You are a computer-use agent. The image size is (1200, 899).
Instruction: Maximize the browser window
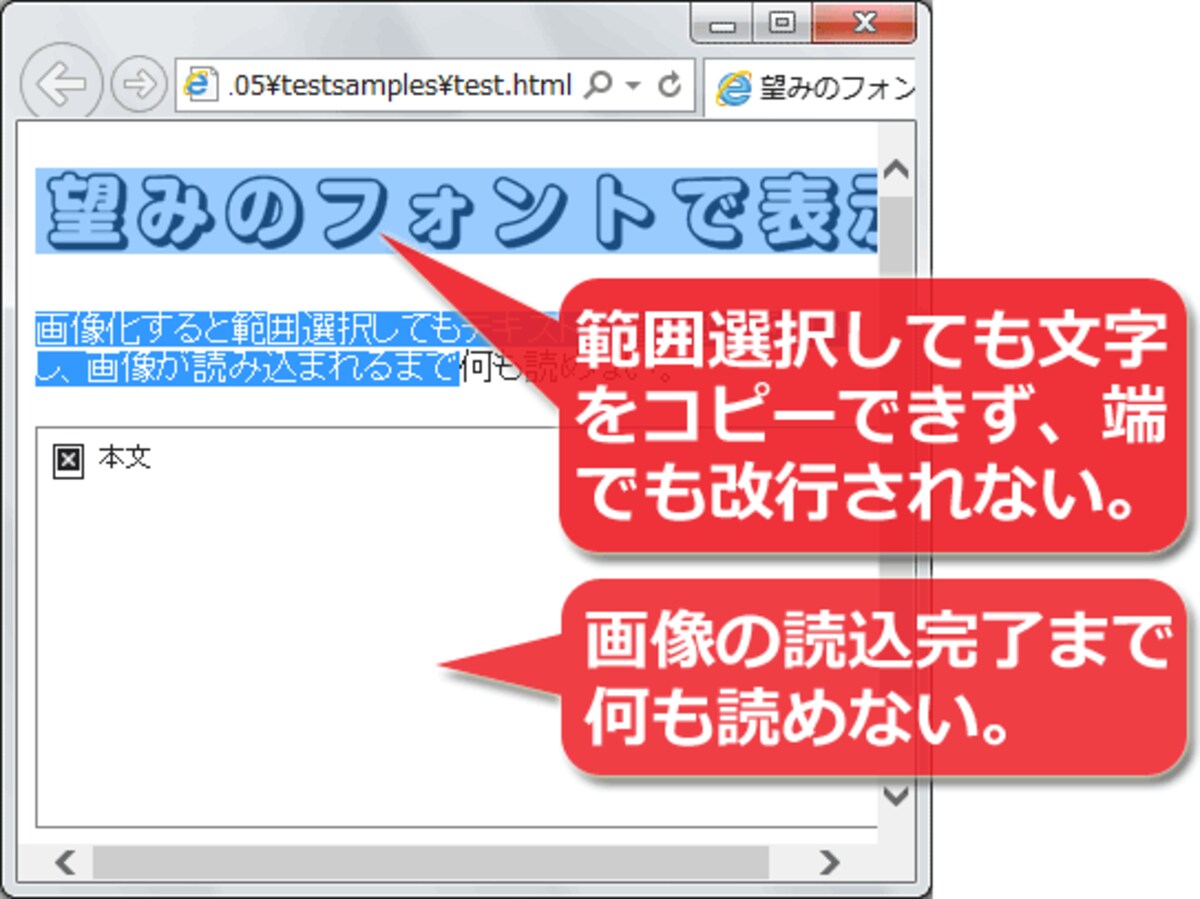(x=782, y=24)
